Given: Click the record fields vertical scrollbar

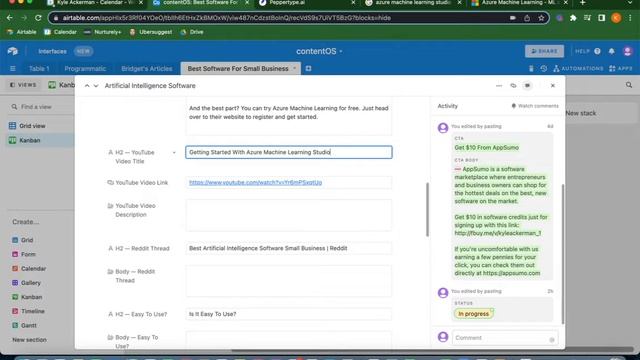Looking at the screenshot, I should click(427, 209).
